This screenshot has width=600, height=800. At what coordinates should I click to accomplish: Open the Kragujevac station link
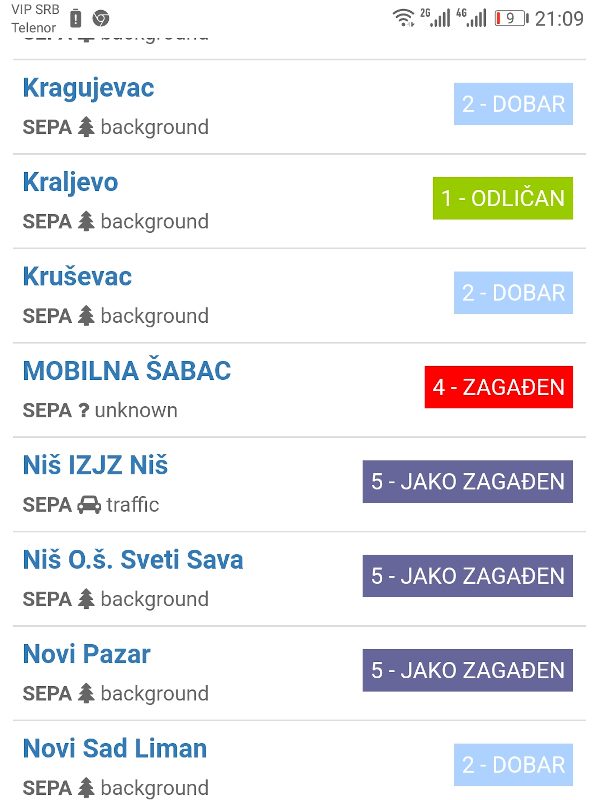[88, 89]
